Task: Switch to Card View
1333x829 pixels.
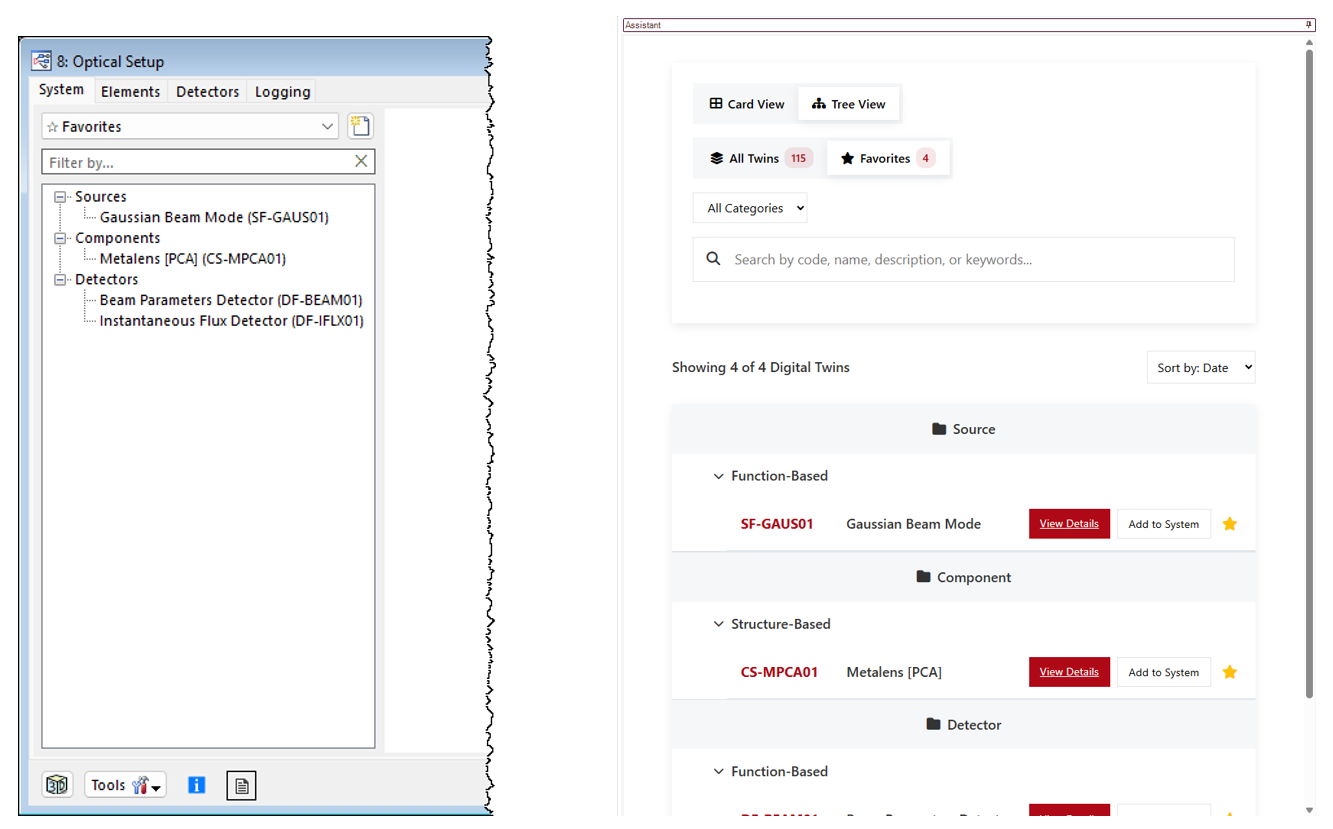Action: 747,104
